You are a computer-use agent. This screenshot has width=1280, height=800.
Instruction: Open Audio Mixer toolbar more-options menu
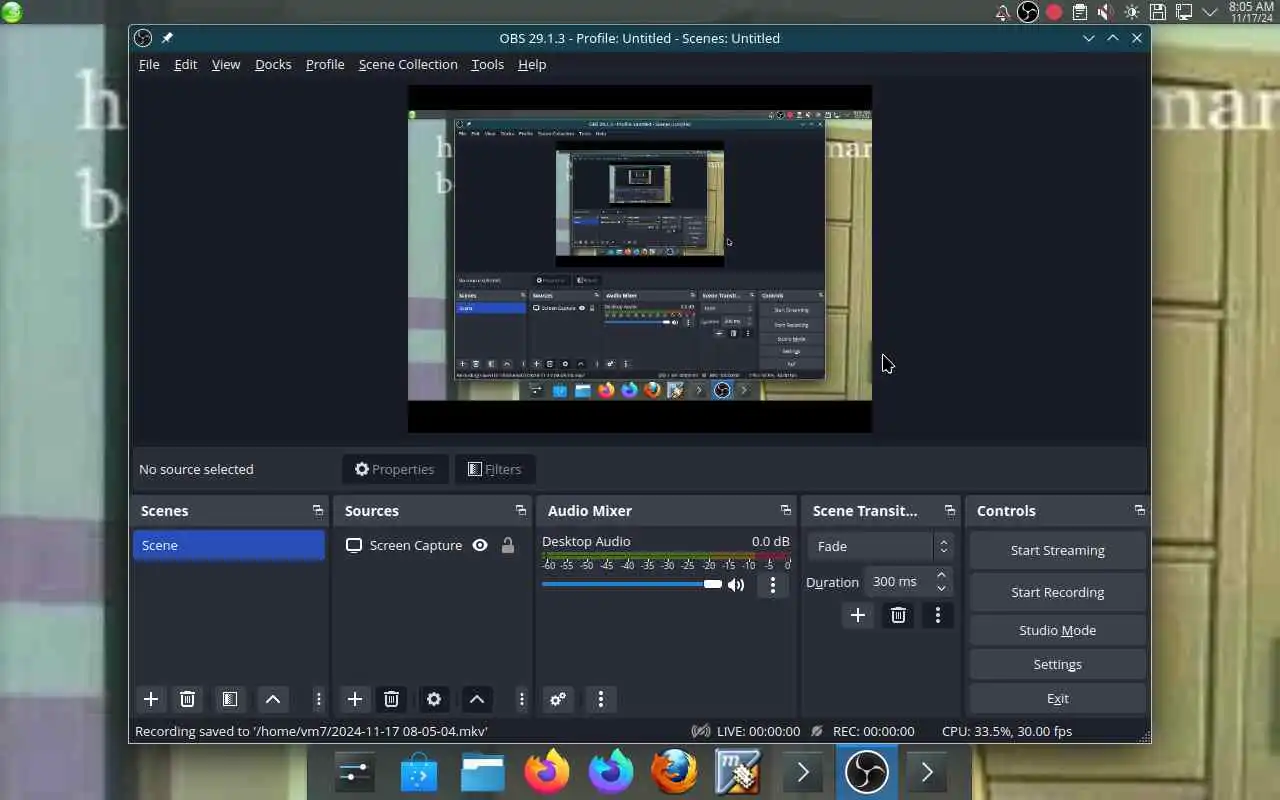tap(600, 699)
